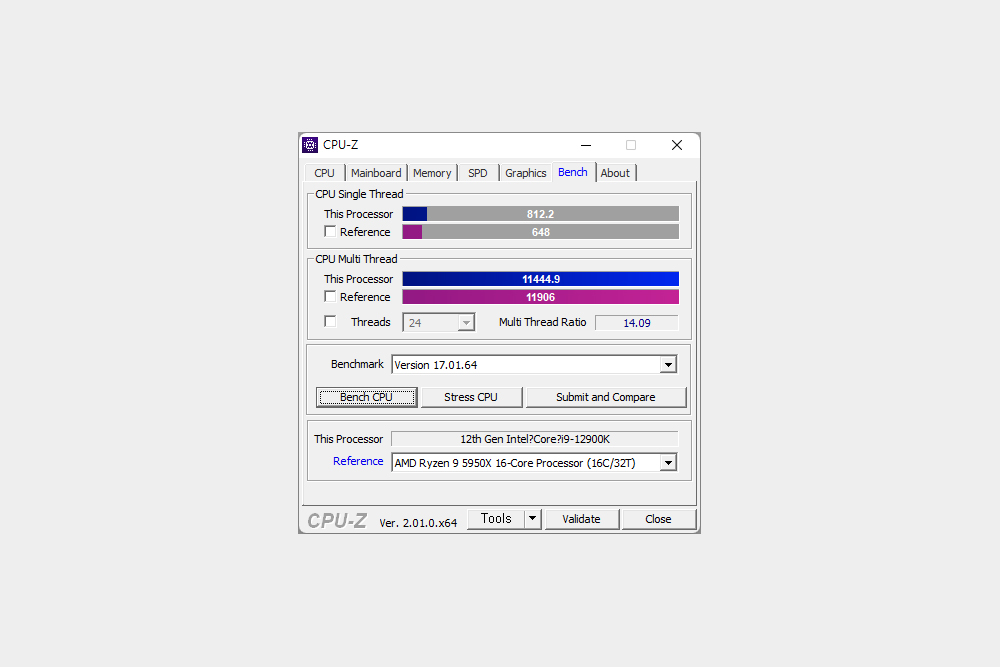Click the Close button at bottom
The height and width of the screenshot is (667, 1000).
tap(658, 519)
